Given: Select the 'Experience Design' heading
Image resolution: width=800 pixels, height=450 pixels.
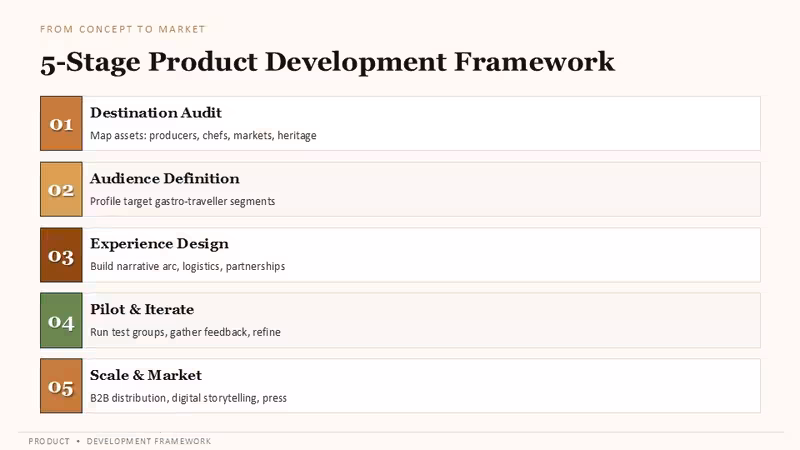Looking at the screenshot, I should (159, 244).
